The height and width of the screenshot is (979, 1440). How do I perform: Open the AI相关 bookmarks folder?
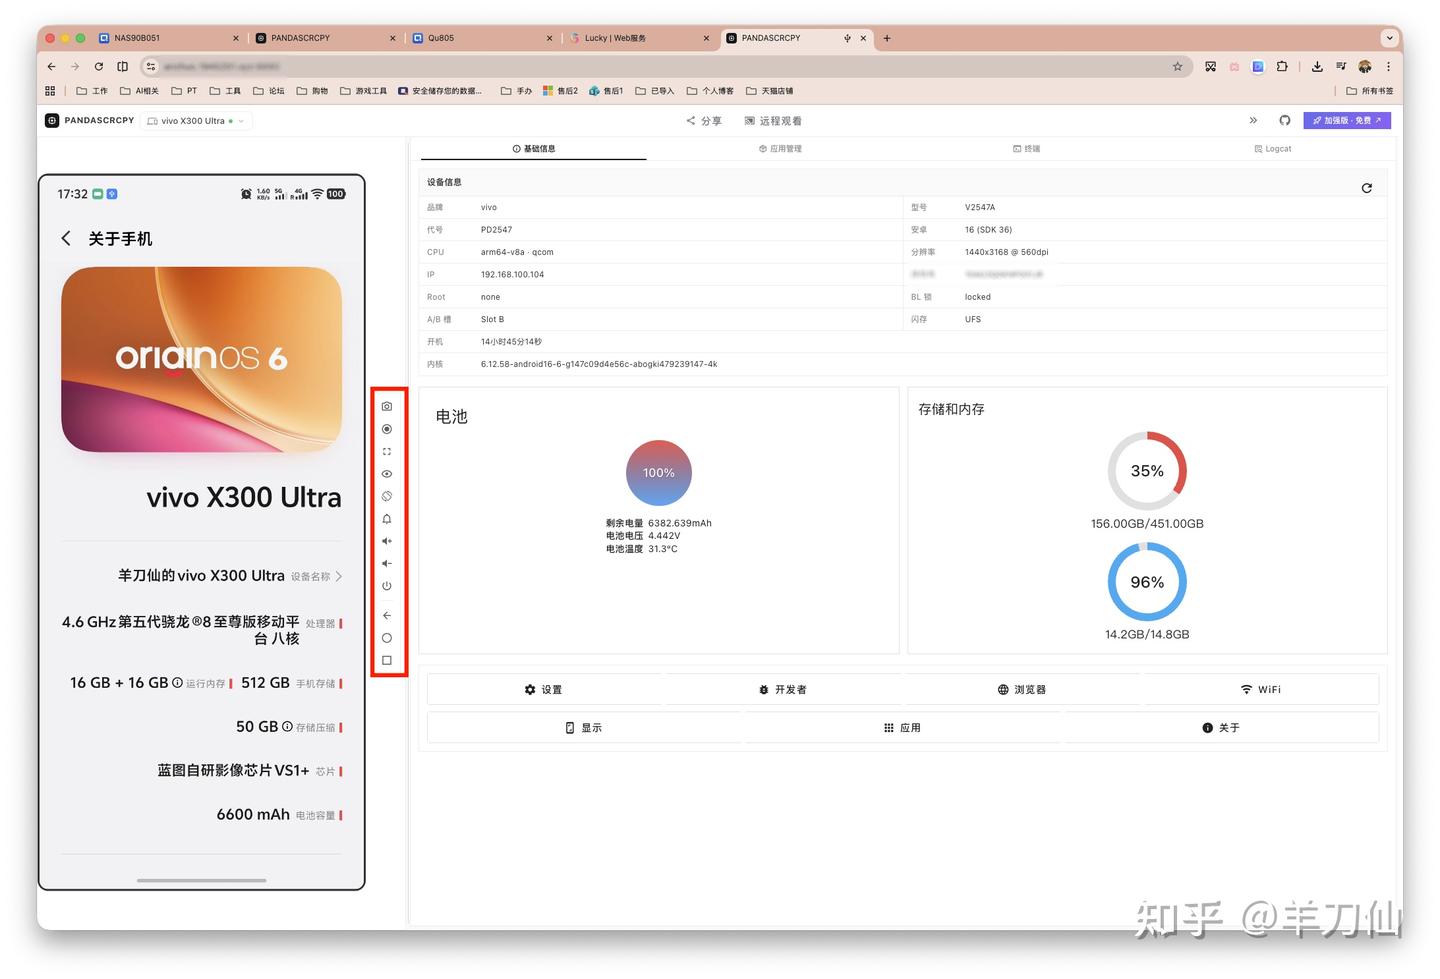(x=139, y=91)
